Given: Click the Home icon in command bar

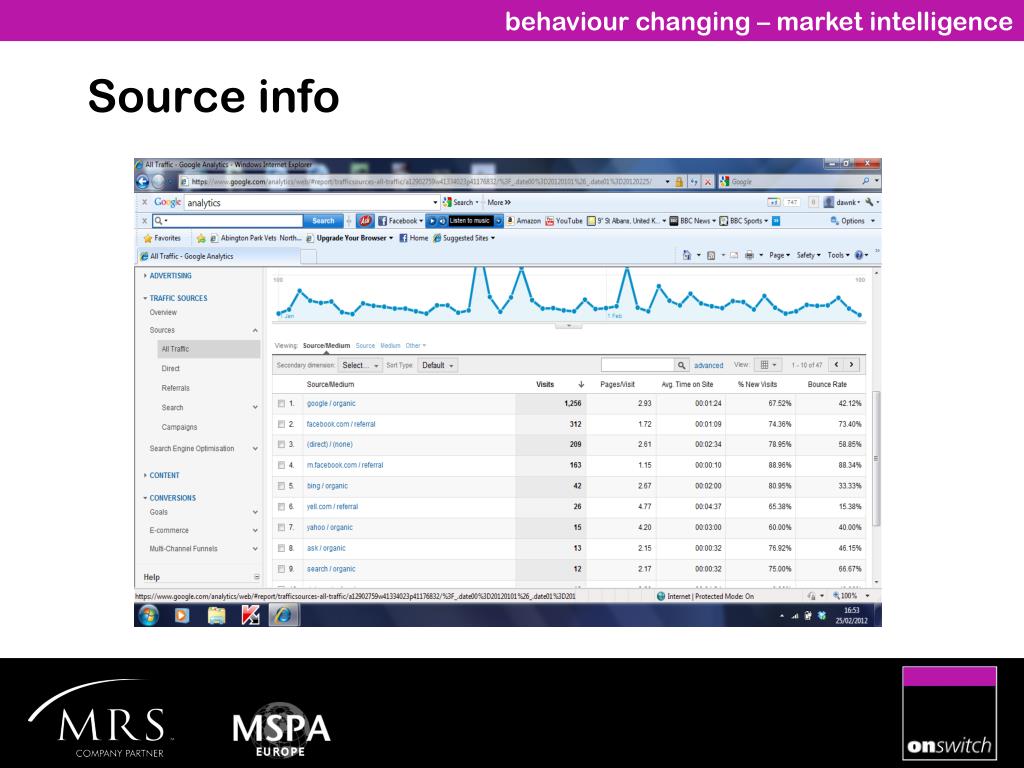Looking at the screenshot, I should point(686,255).
